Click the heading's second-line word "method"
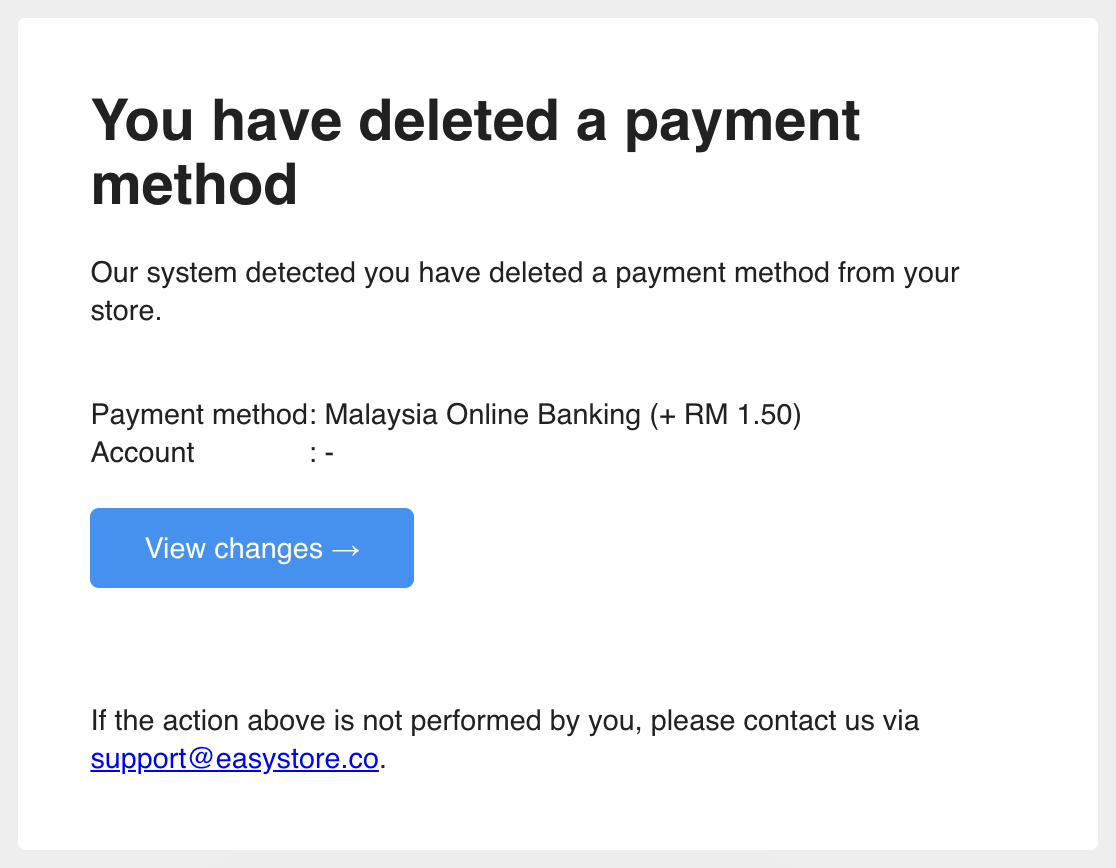Viewport: 1116px width, 868px height. click(x=194, y=185)
